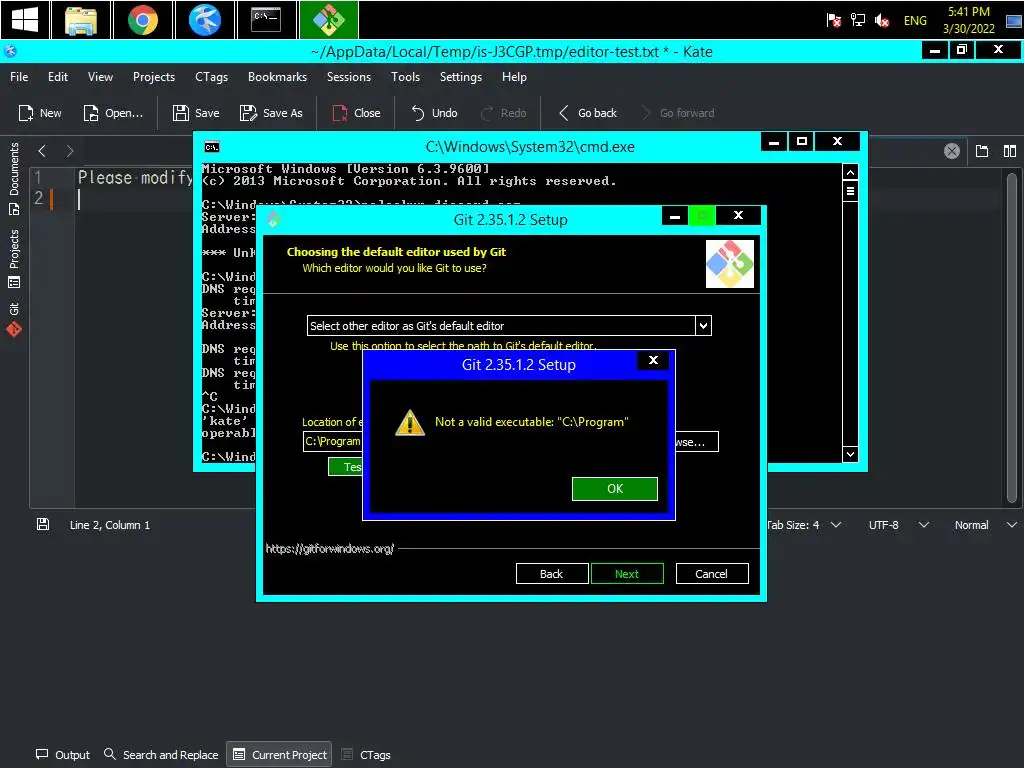Click Back in Git Setup

coord(551,573)
